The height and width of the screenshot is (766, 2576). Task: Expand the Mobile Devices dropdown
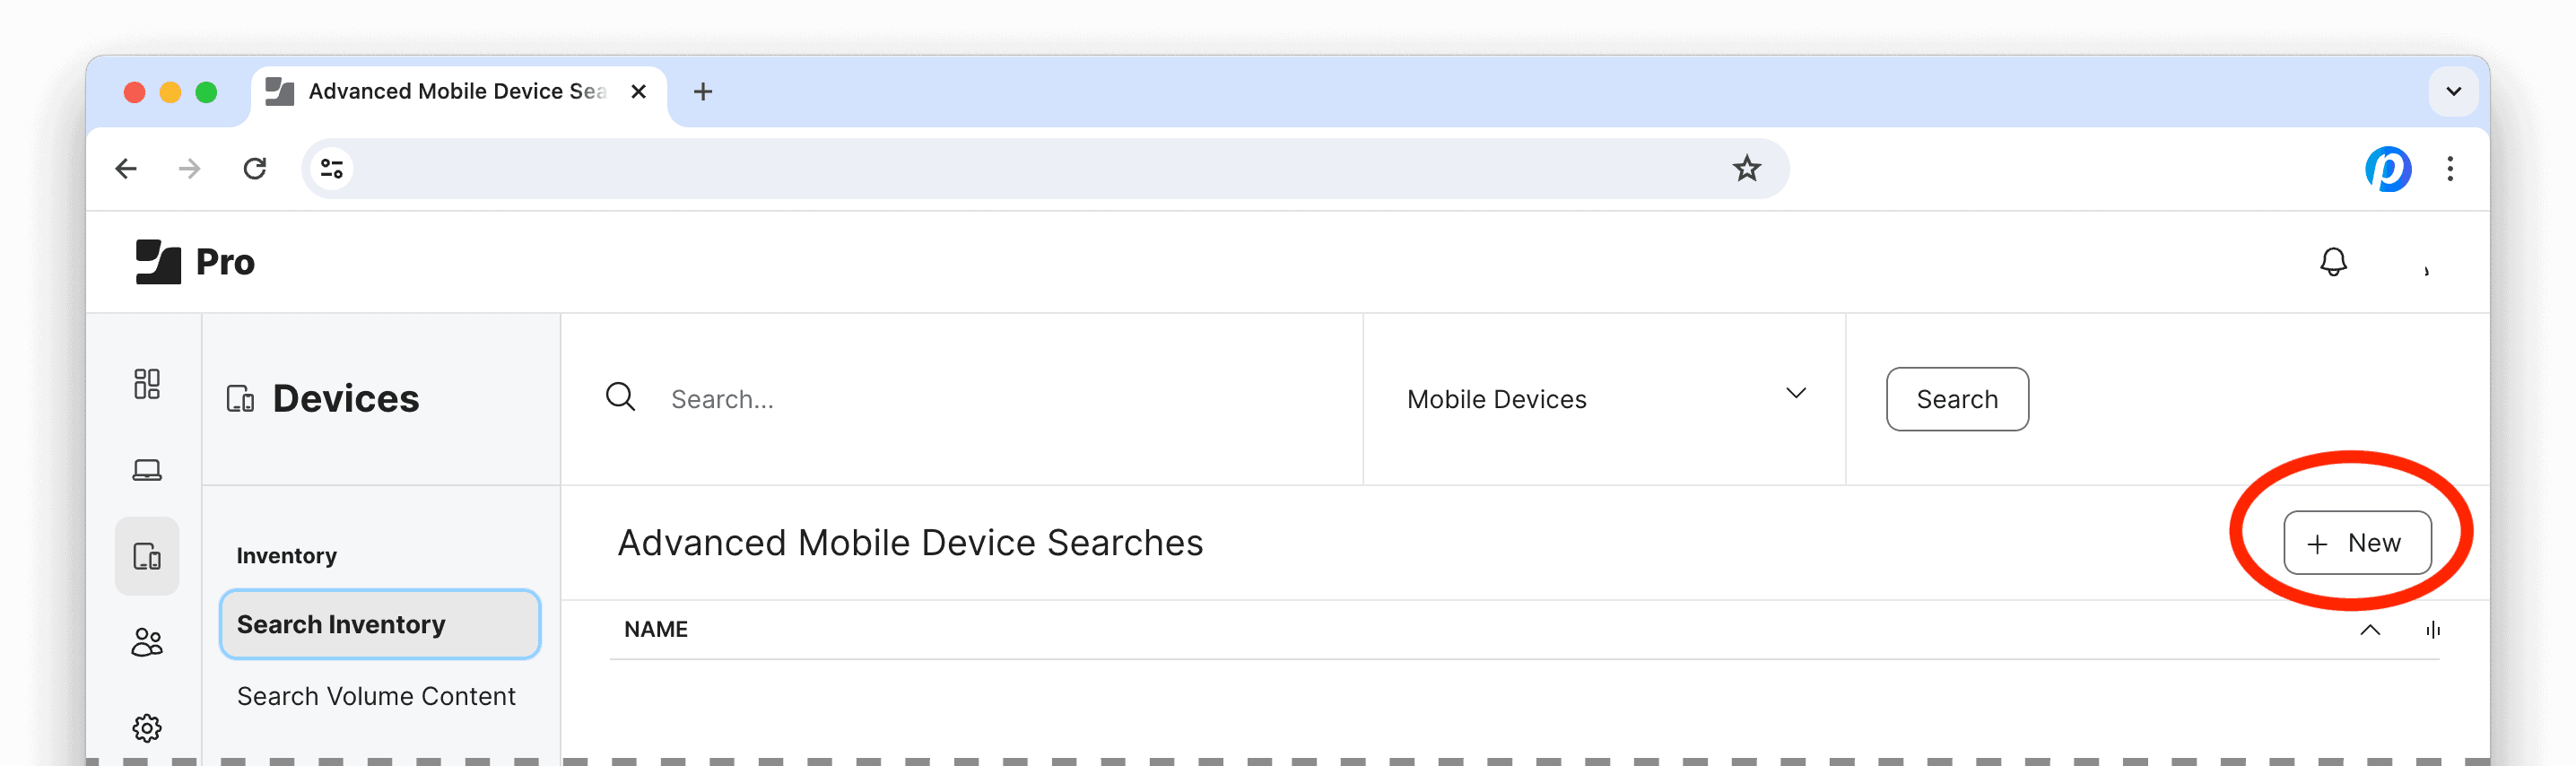click(1604, 399)
